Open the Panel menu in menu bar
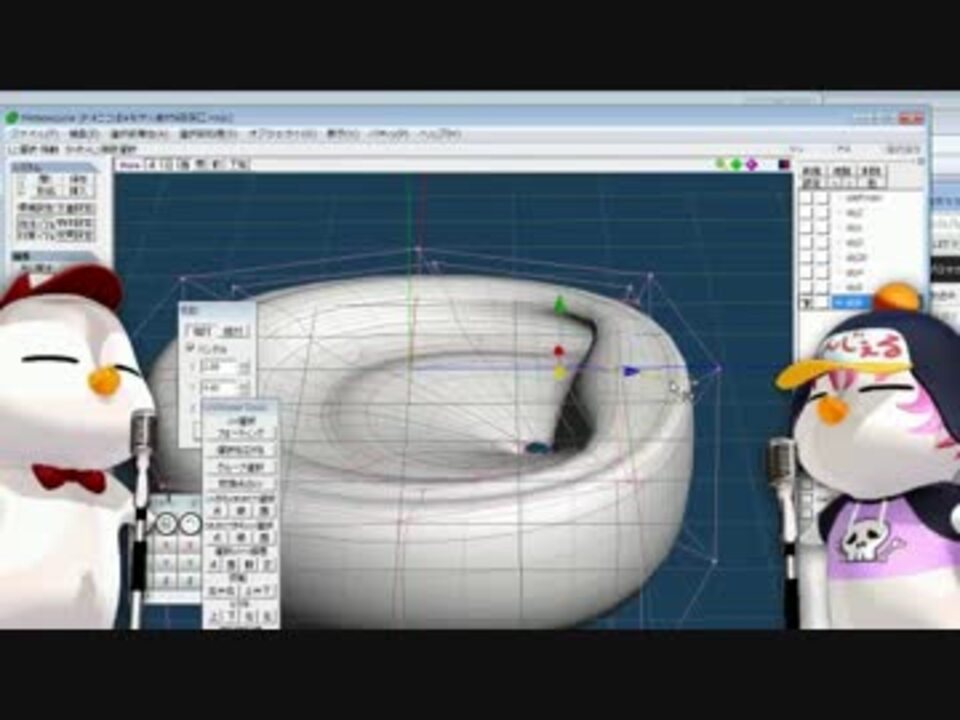Viewport: 960px width, 720px height. coord(388,133)
